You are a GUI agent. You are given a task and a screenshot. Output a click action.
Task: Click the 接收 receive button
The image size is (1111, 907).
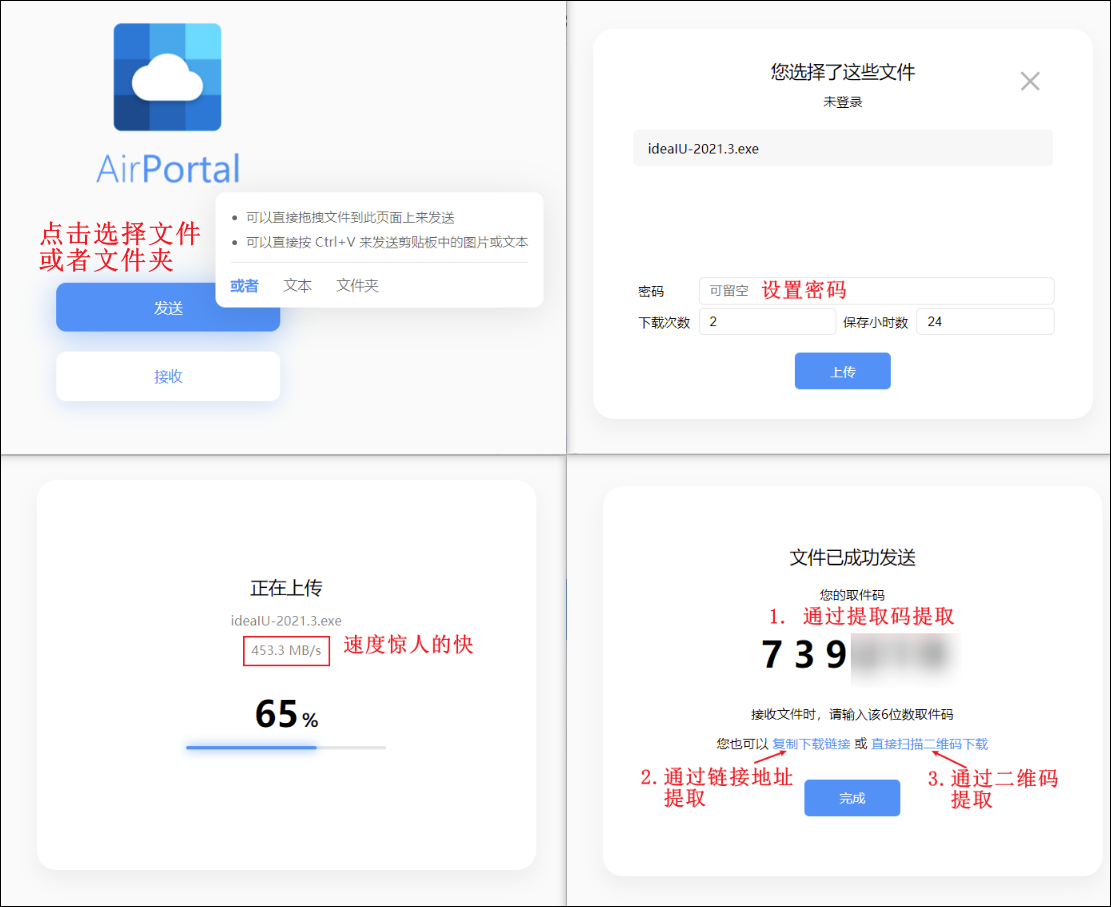tap(168, 376)
